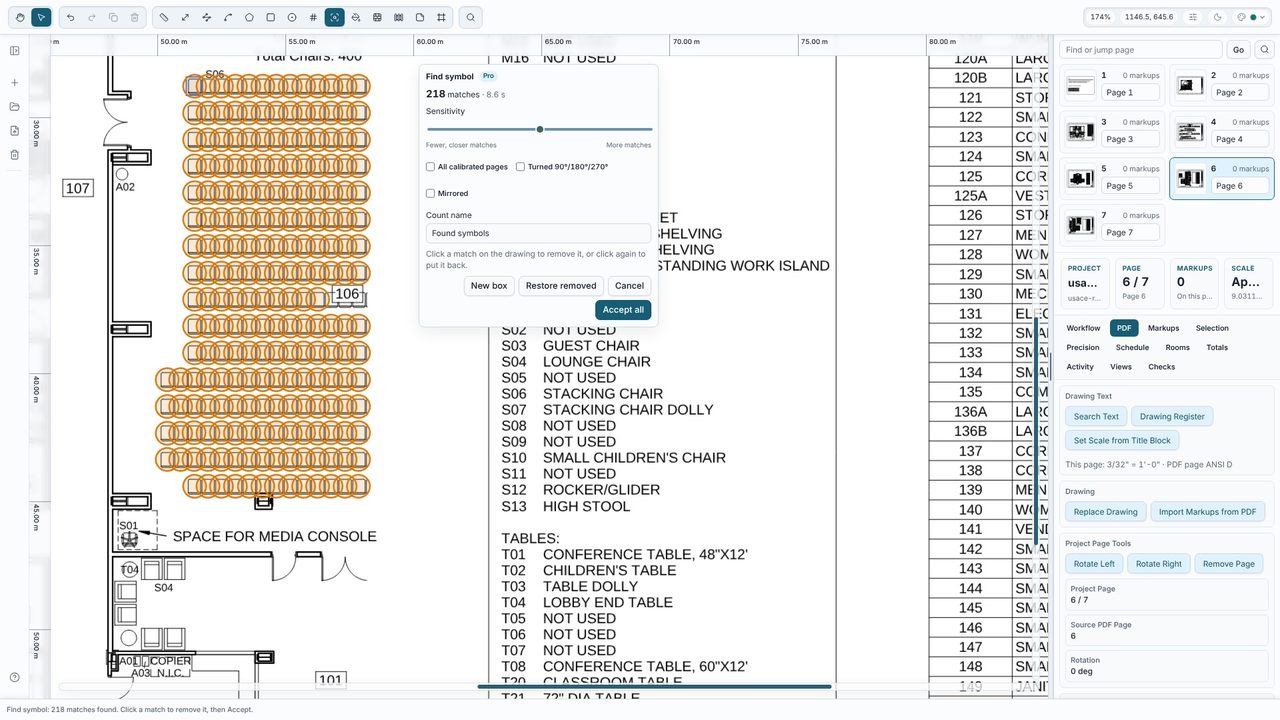Switch to the Markups tab
Viewport: 1280px width, 720px height.
(x=1163, y=328)
